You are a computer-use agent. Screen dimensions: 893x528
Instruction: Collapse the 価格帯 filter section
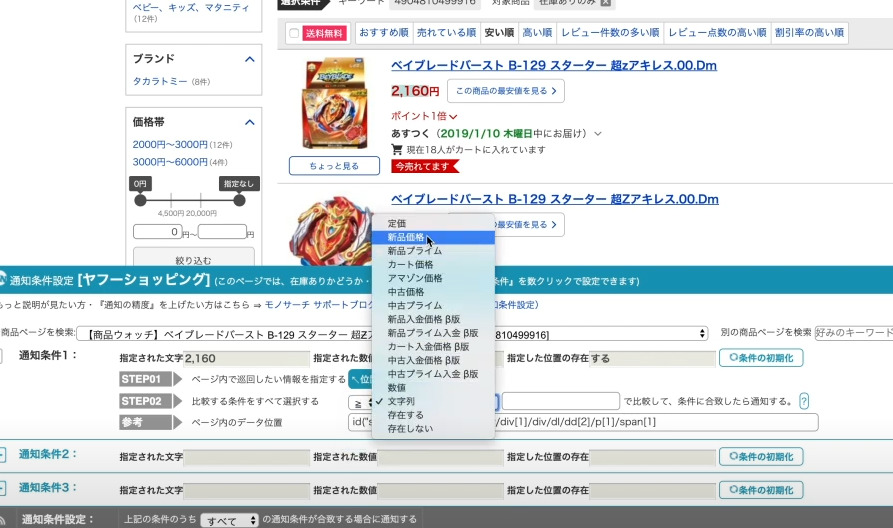(249, 122)
